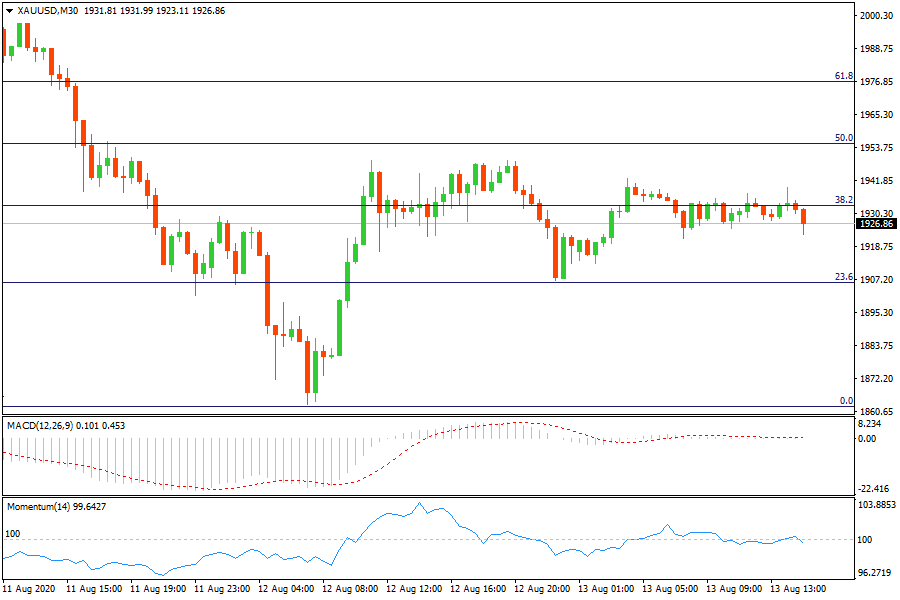Screen dimensions: 900x600
Task: Click the triangle arrow beside XAUUSD,M30
Action: [10, 10]
